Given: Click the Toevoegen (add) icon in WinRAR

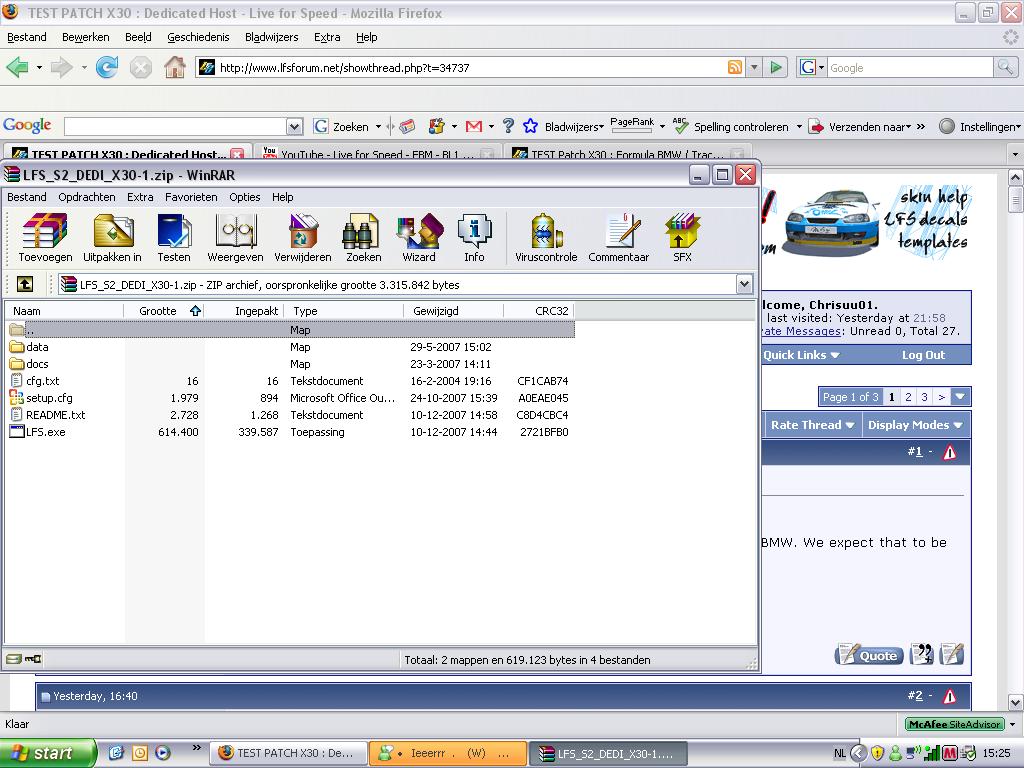Looking at the screenshot, I should click(45, 238).
